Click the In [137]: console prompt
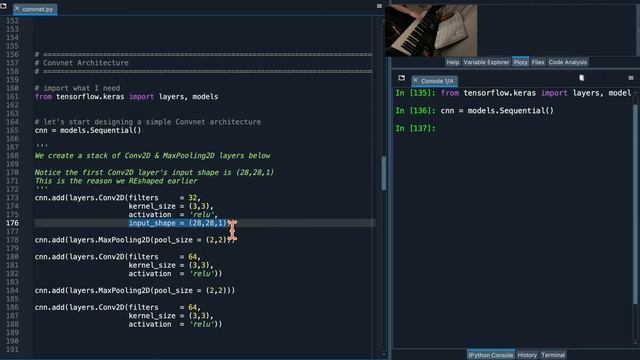Screen dimensions: 640x360 416,128
